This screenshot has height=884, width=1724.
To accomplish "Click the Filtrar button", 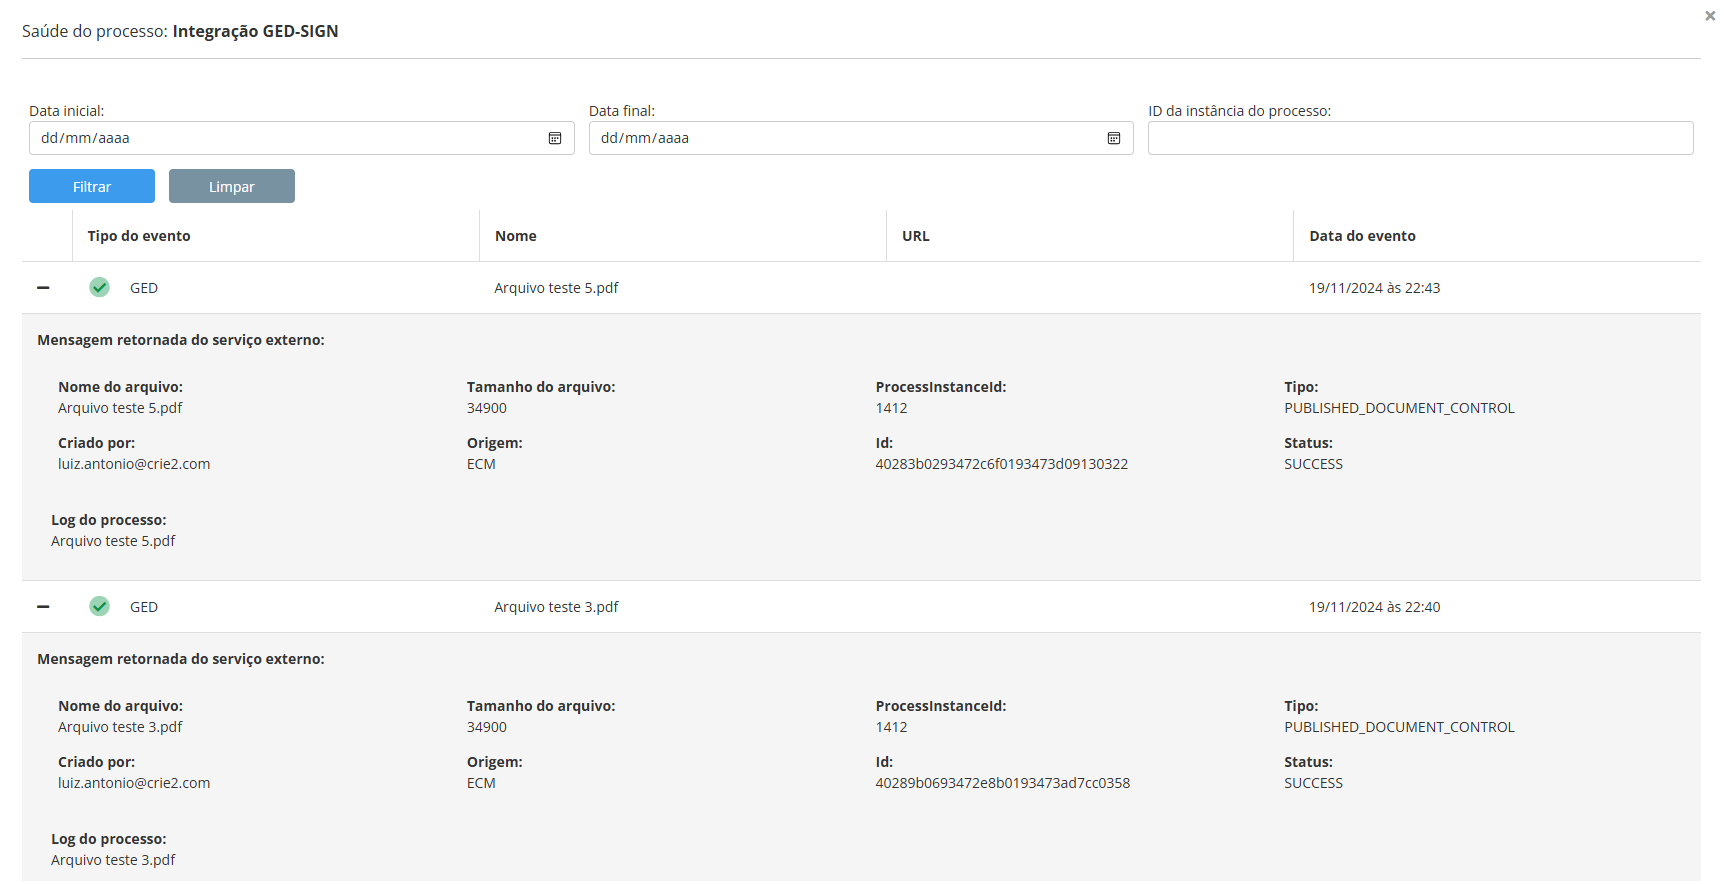I will [92, 187].
